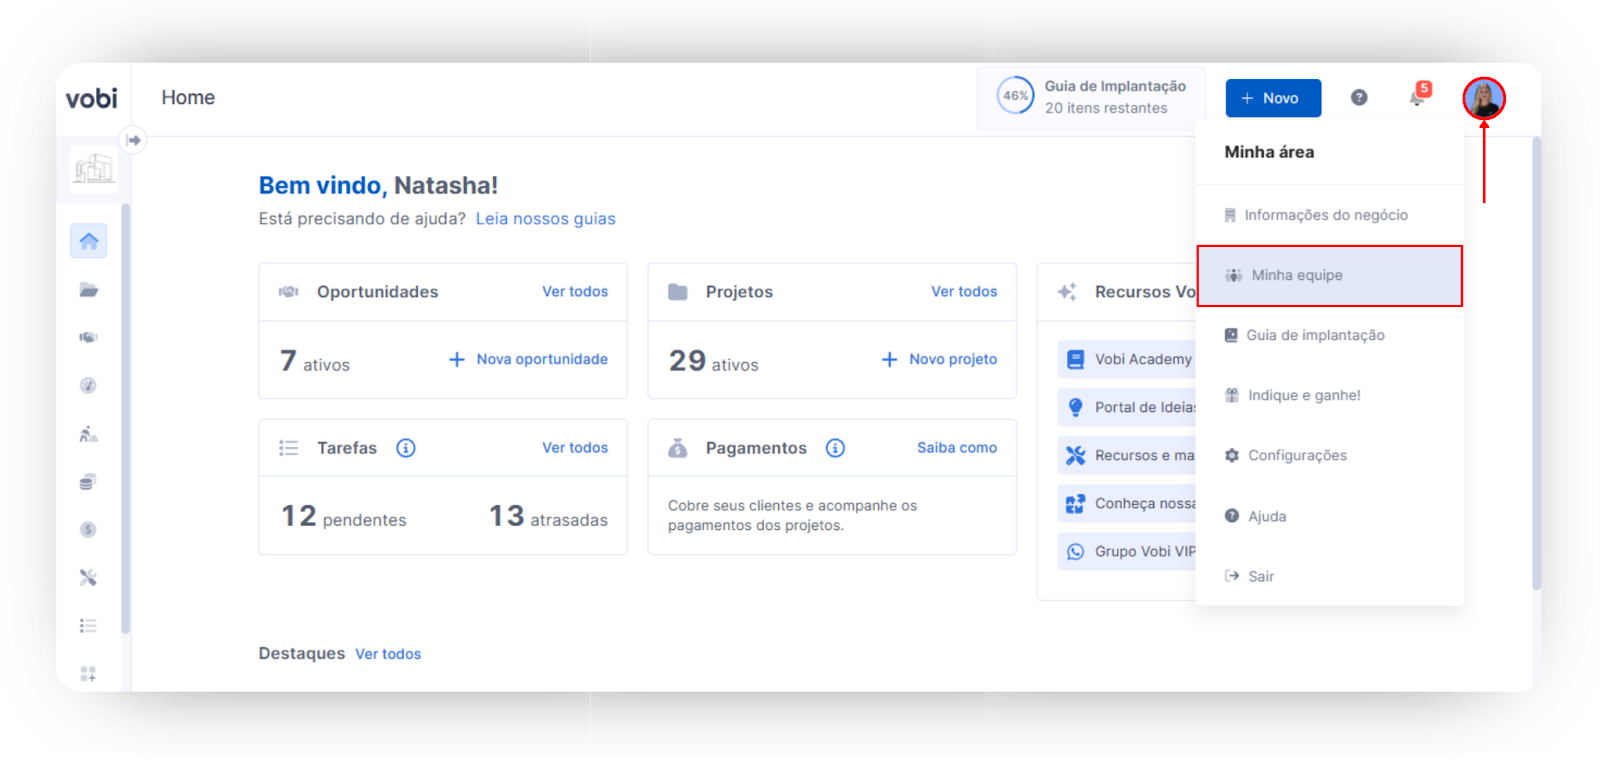Viewport: 1600px width, 780px height.
Task: Click the info icon beside Pagamentos
Action: click(836, 448)
